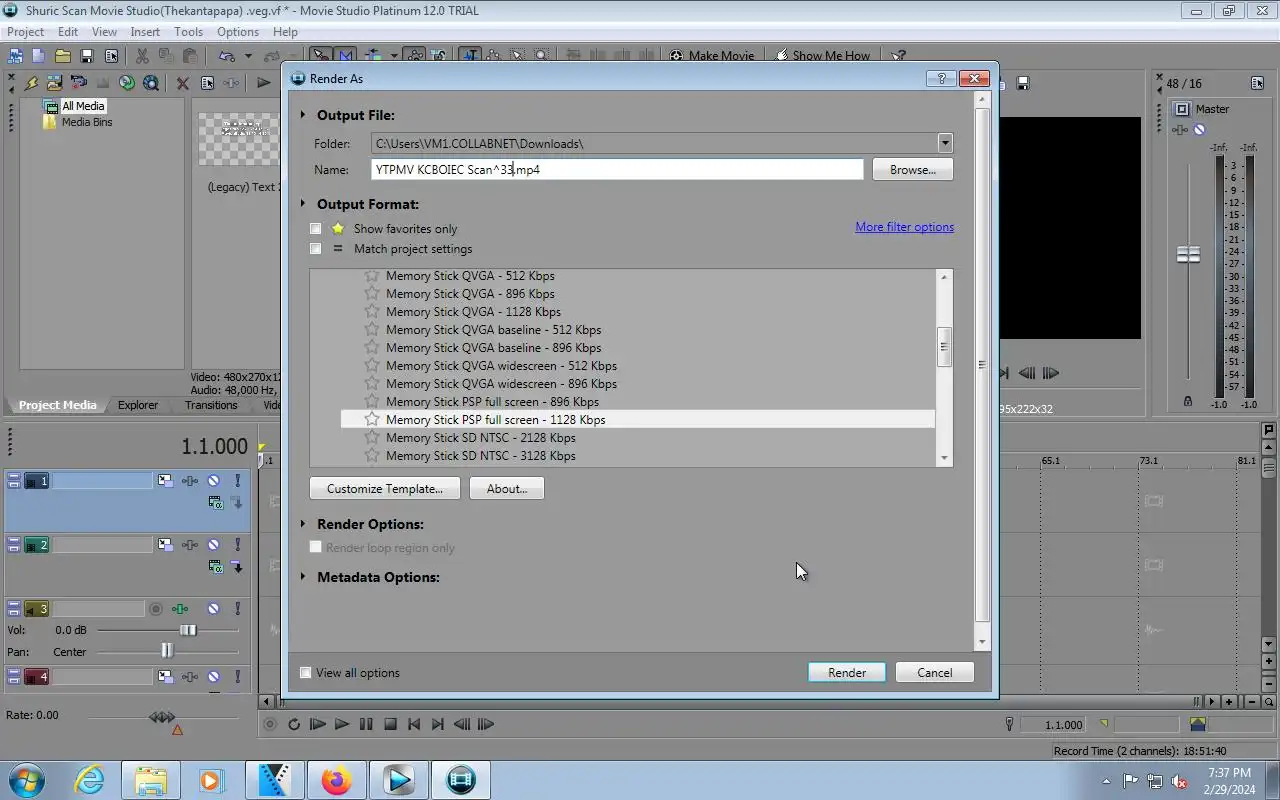Click the Help question mark in Render As dialog

(941, 78)
